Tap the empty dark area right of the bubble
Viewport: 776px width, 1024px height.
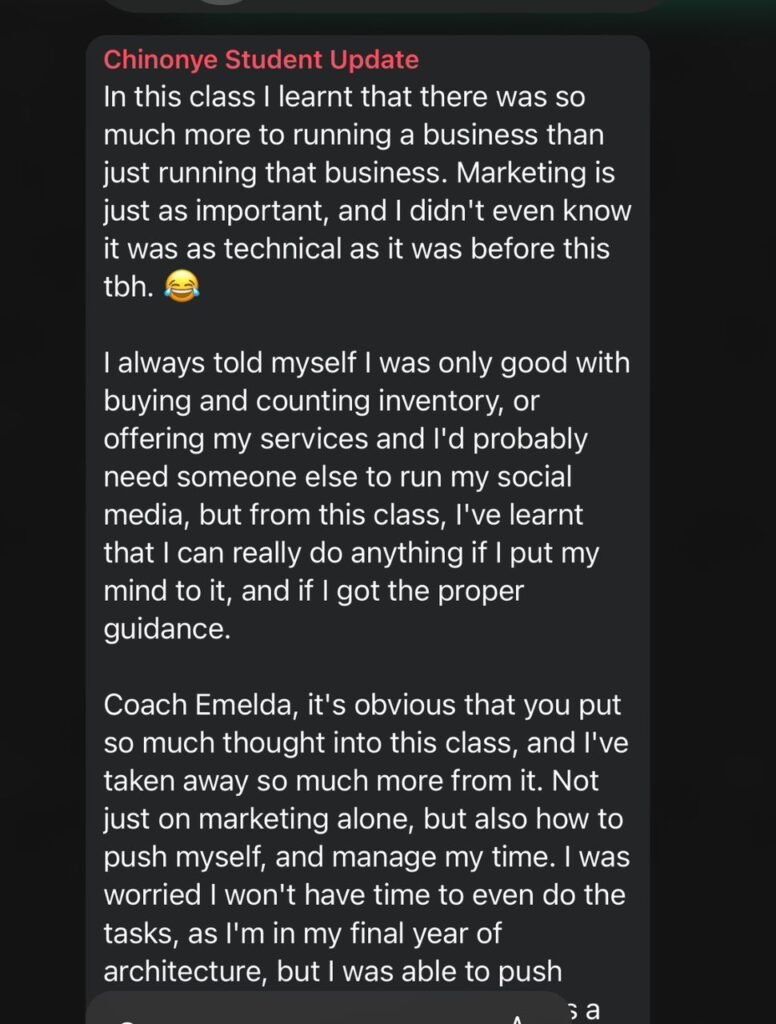click(712, 500)
